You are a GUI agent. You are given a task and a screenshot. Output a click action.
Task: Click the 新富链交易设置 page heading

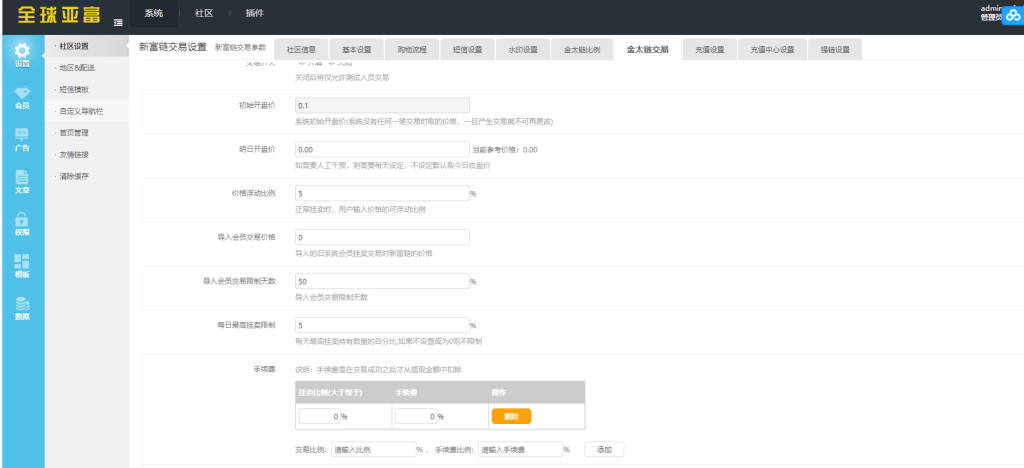[x=173, y=47]
